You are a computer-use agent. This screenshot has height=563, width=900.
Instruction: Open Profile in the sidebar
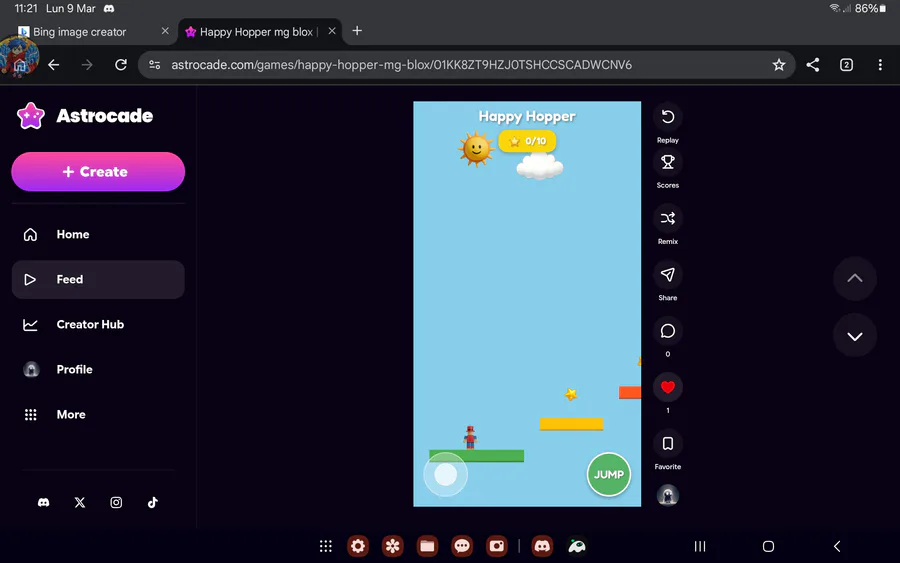click(98, 370)
